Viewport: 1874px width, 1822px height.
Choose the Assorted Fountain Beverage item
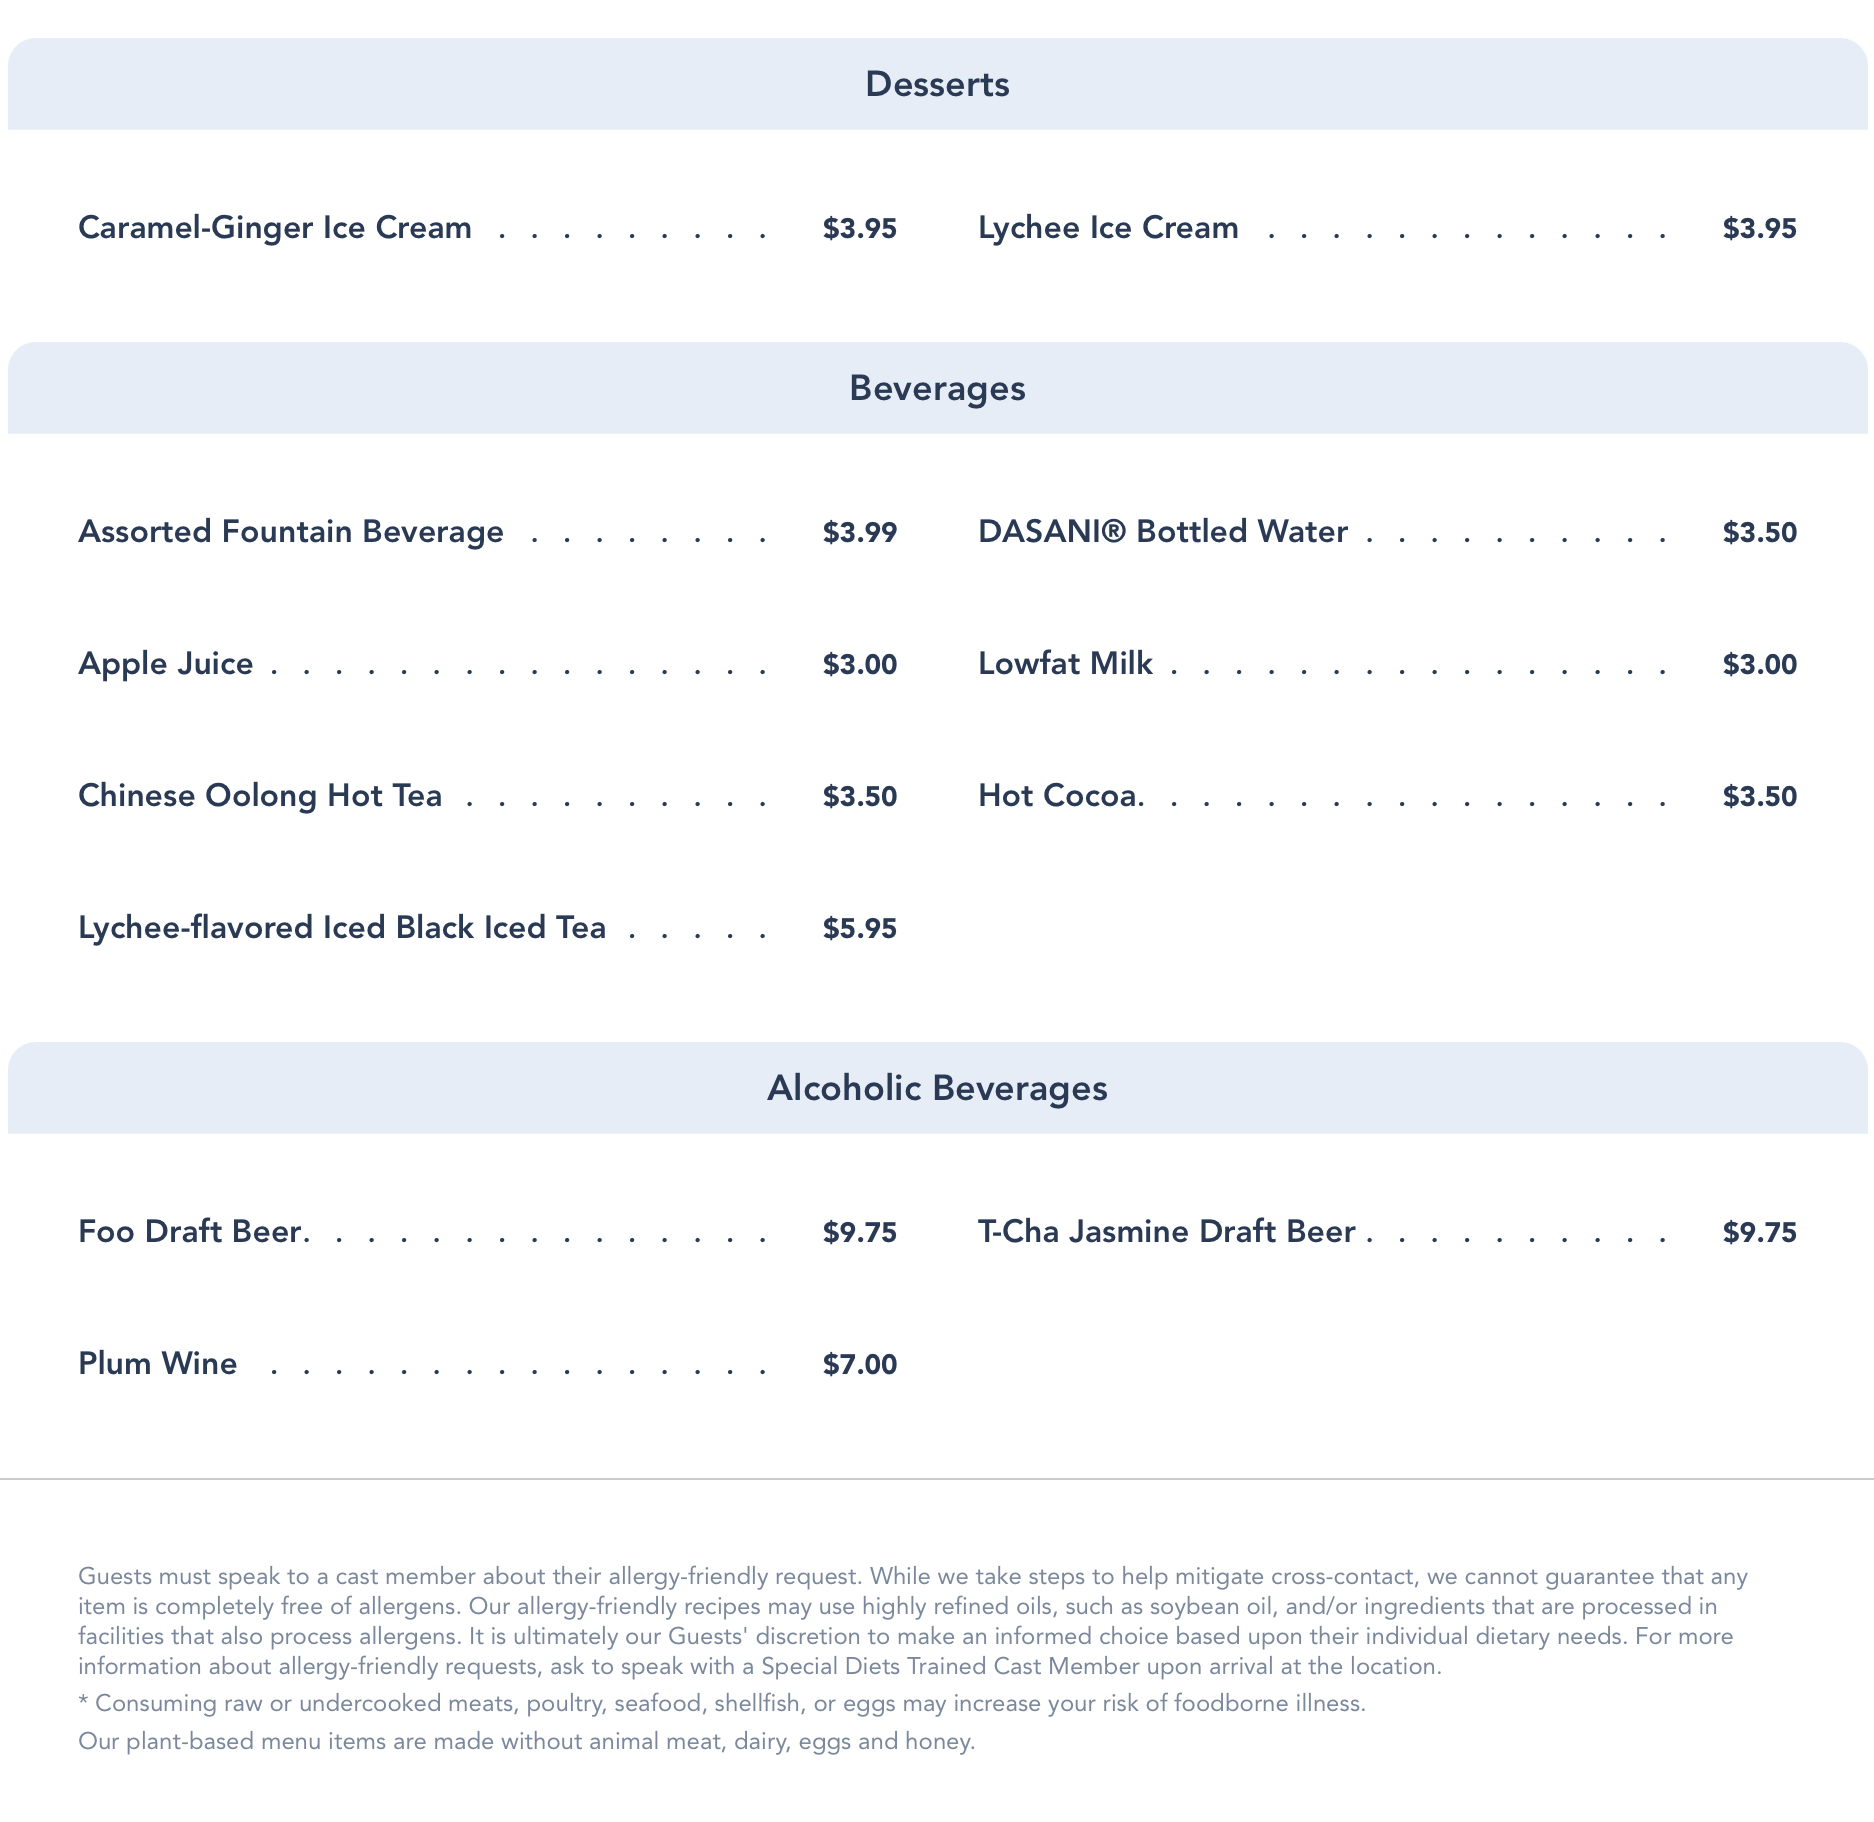tap(291, 532)
